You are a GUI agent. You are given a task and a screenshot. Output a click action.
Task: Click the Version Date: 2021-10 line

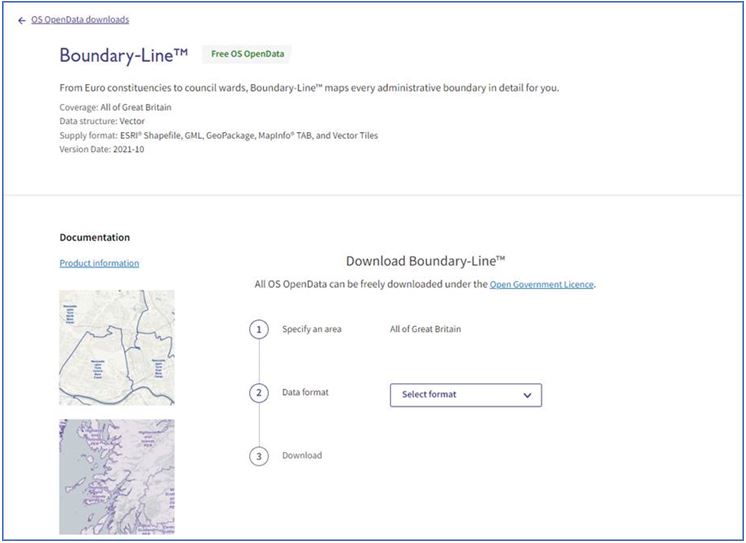[102, 149]
